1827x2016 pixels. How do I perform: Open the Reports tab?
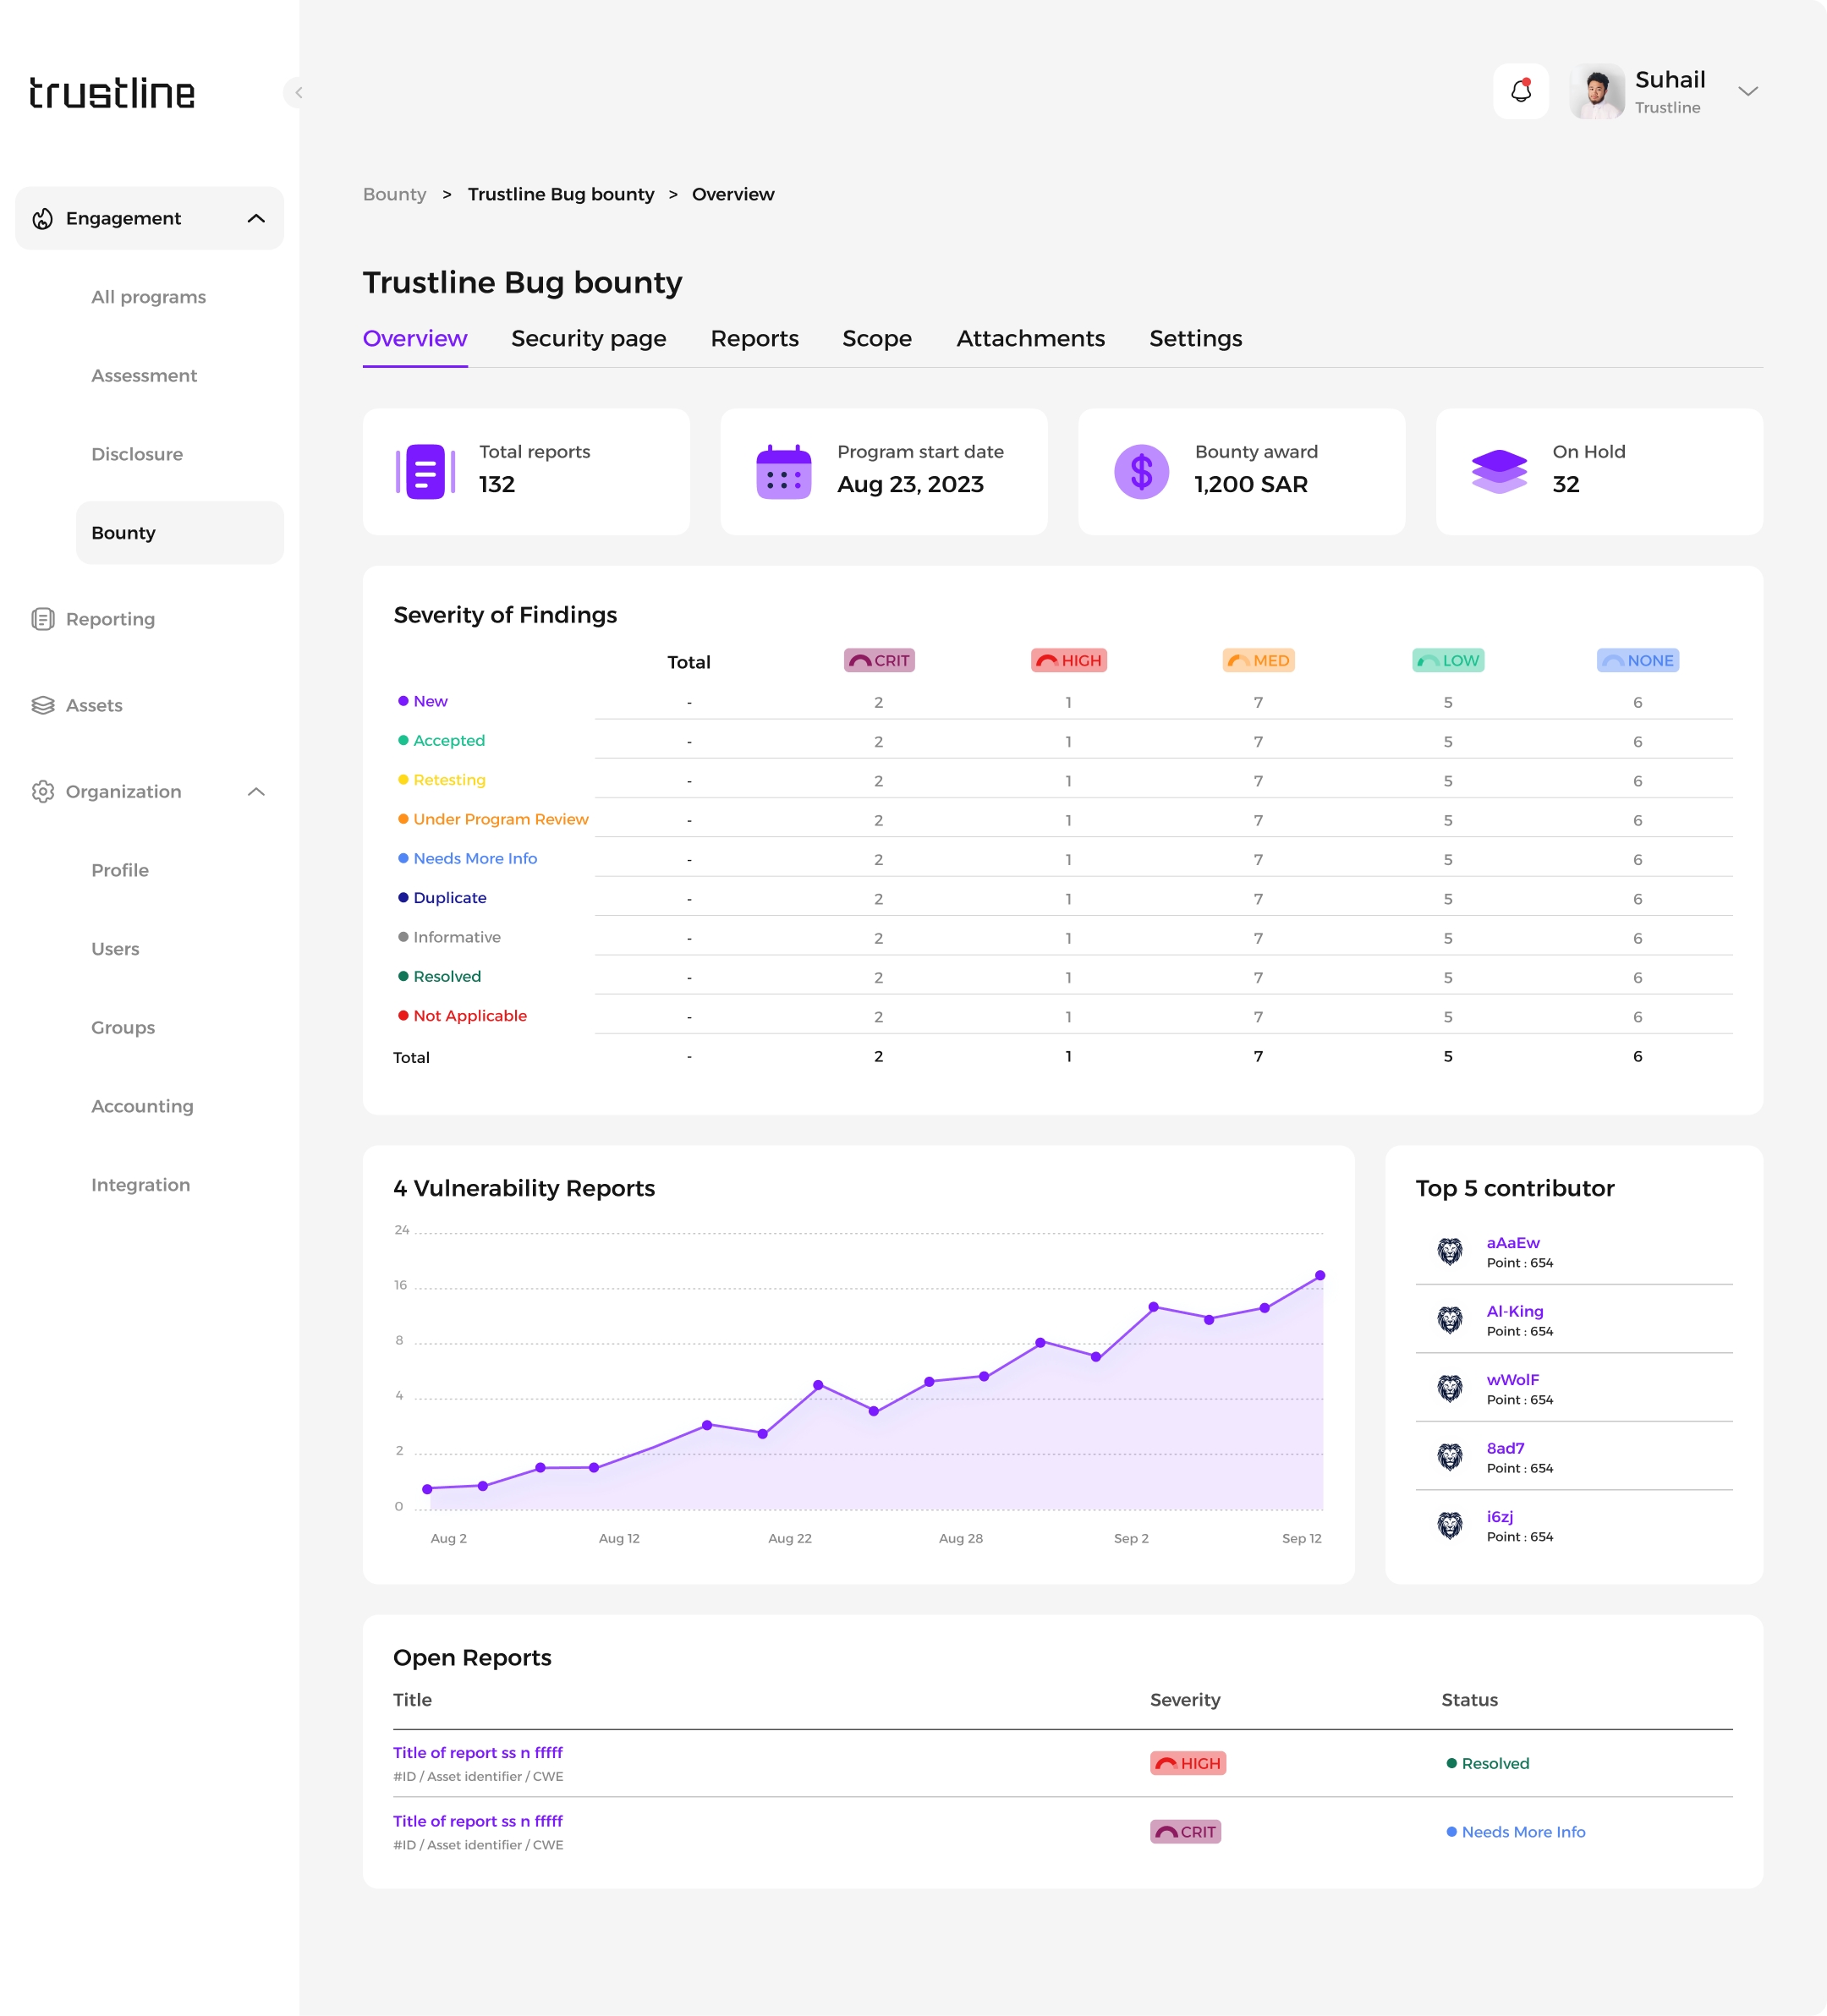(754, 338)
